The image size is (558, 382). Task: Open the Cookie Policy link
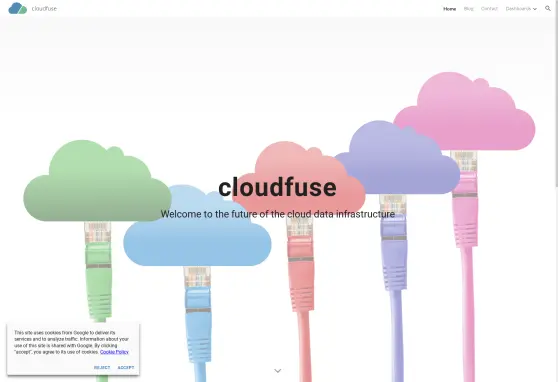pos(114,352)
